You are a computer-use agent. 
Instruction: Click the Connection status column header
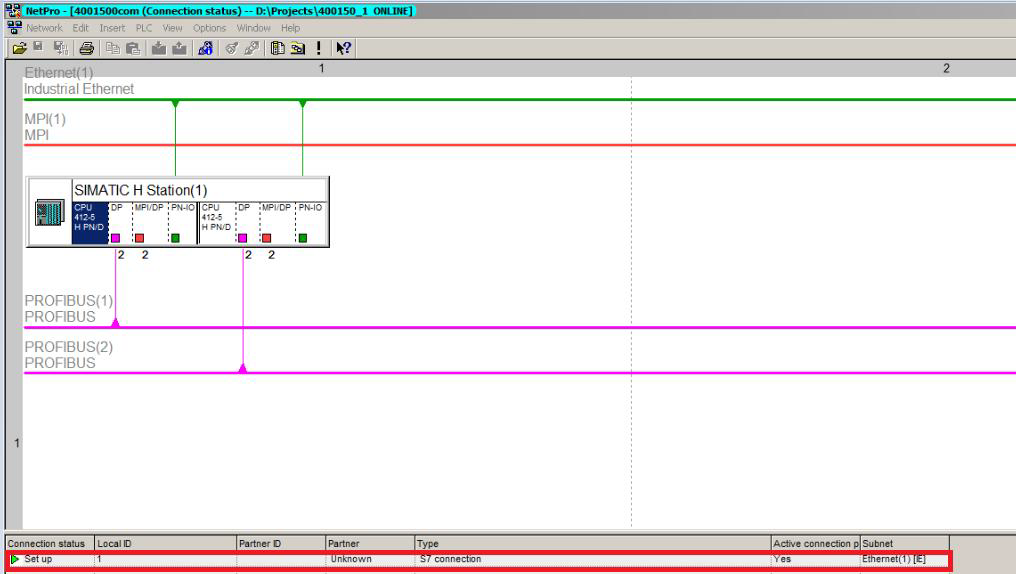pyautogui.click(x=50, y=544)
